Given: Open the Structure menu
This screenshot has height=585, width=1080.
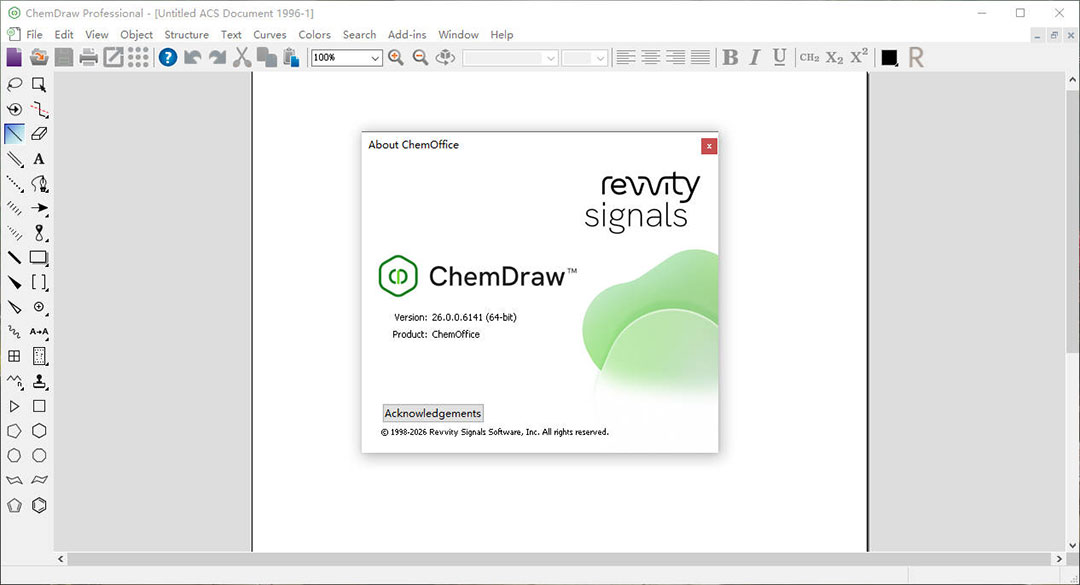Looking at the screenshot, I should (x=186, y=34).
